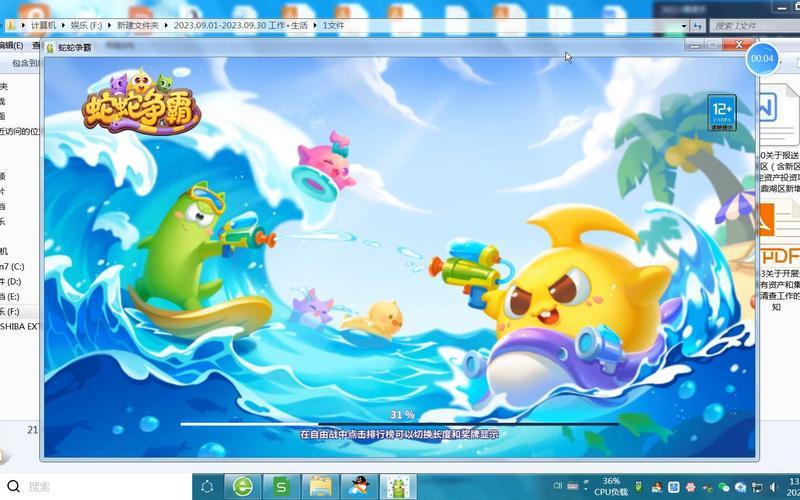Open the 360 browser taskbar icon
This screenshot has height=500, width=800.
coord(242,487)
